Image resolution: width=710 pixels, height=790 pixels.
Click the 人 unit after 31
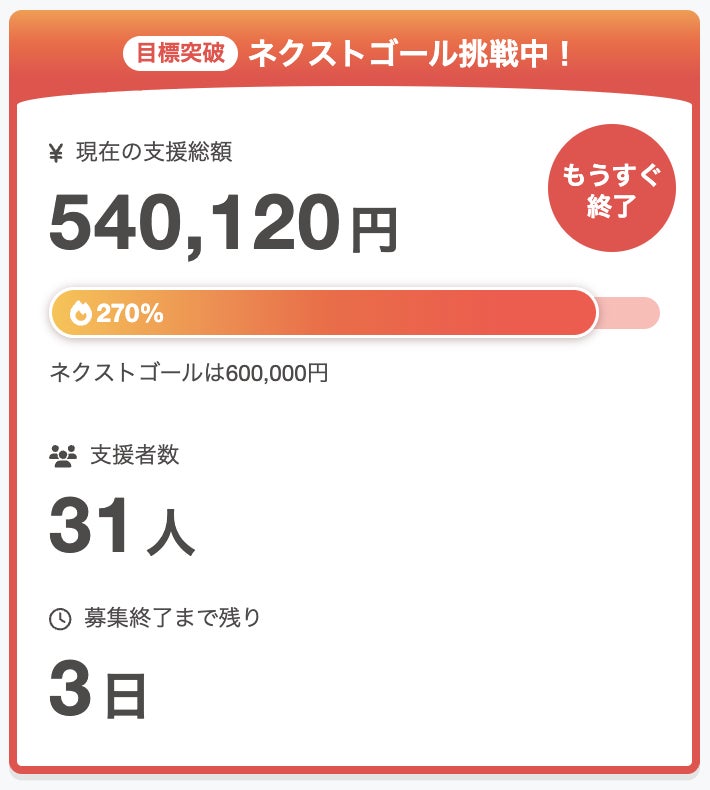[x=170, y=534]
